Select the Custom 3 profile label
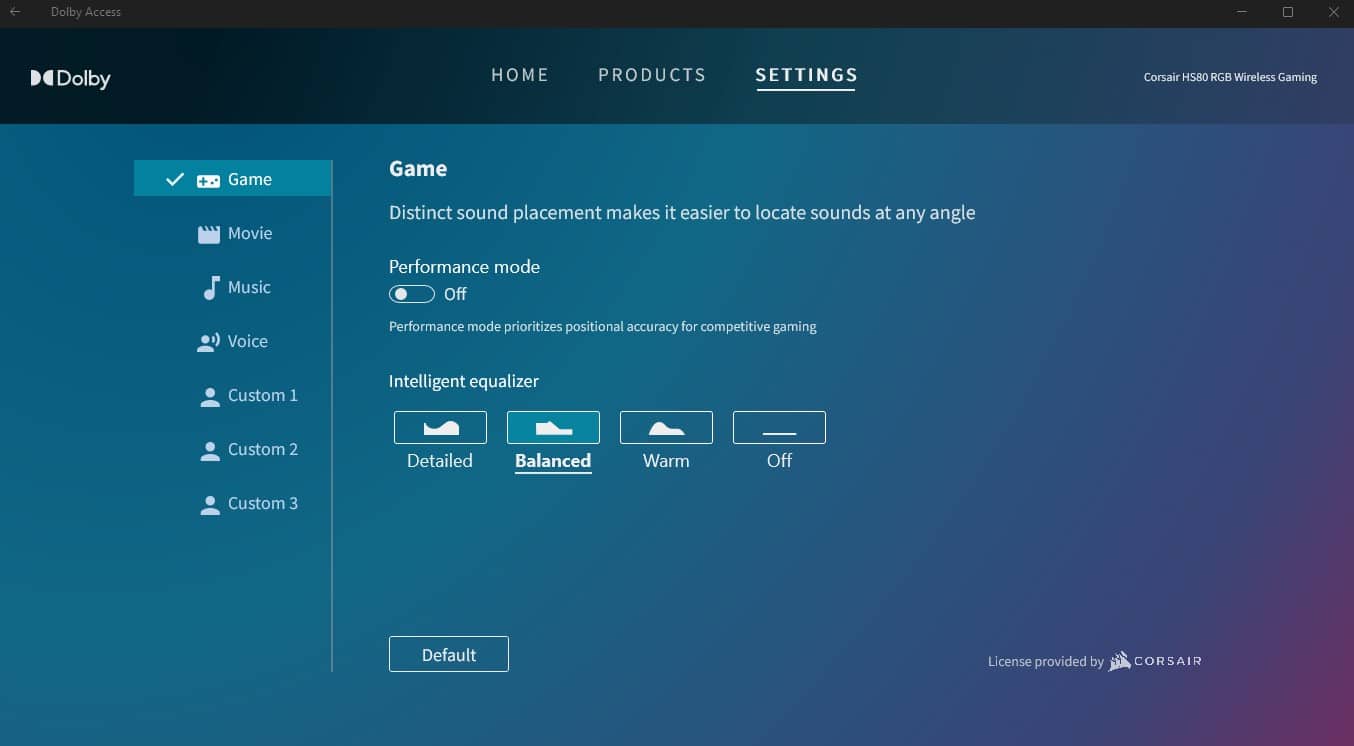This screenshot has height=746, width=1354. tap(263, 503)
